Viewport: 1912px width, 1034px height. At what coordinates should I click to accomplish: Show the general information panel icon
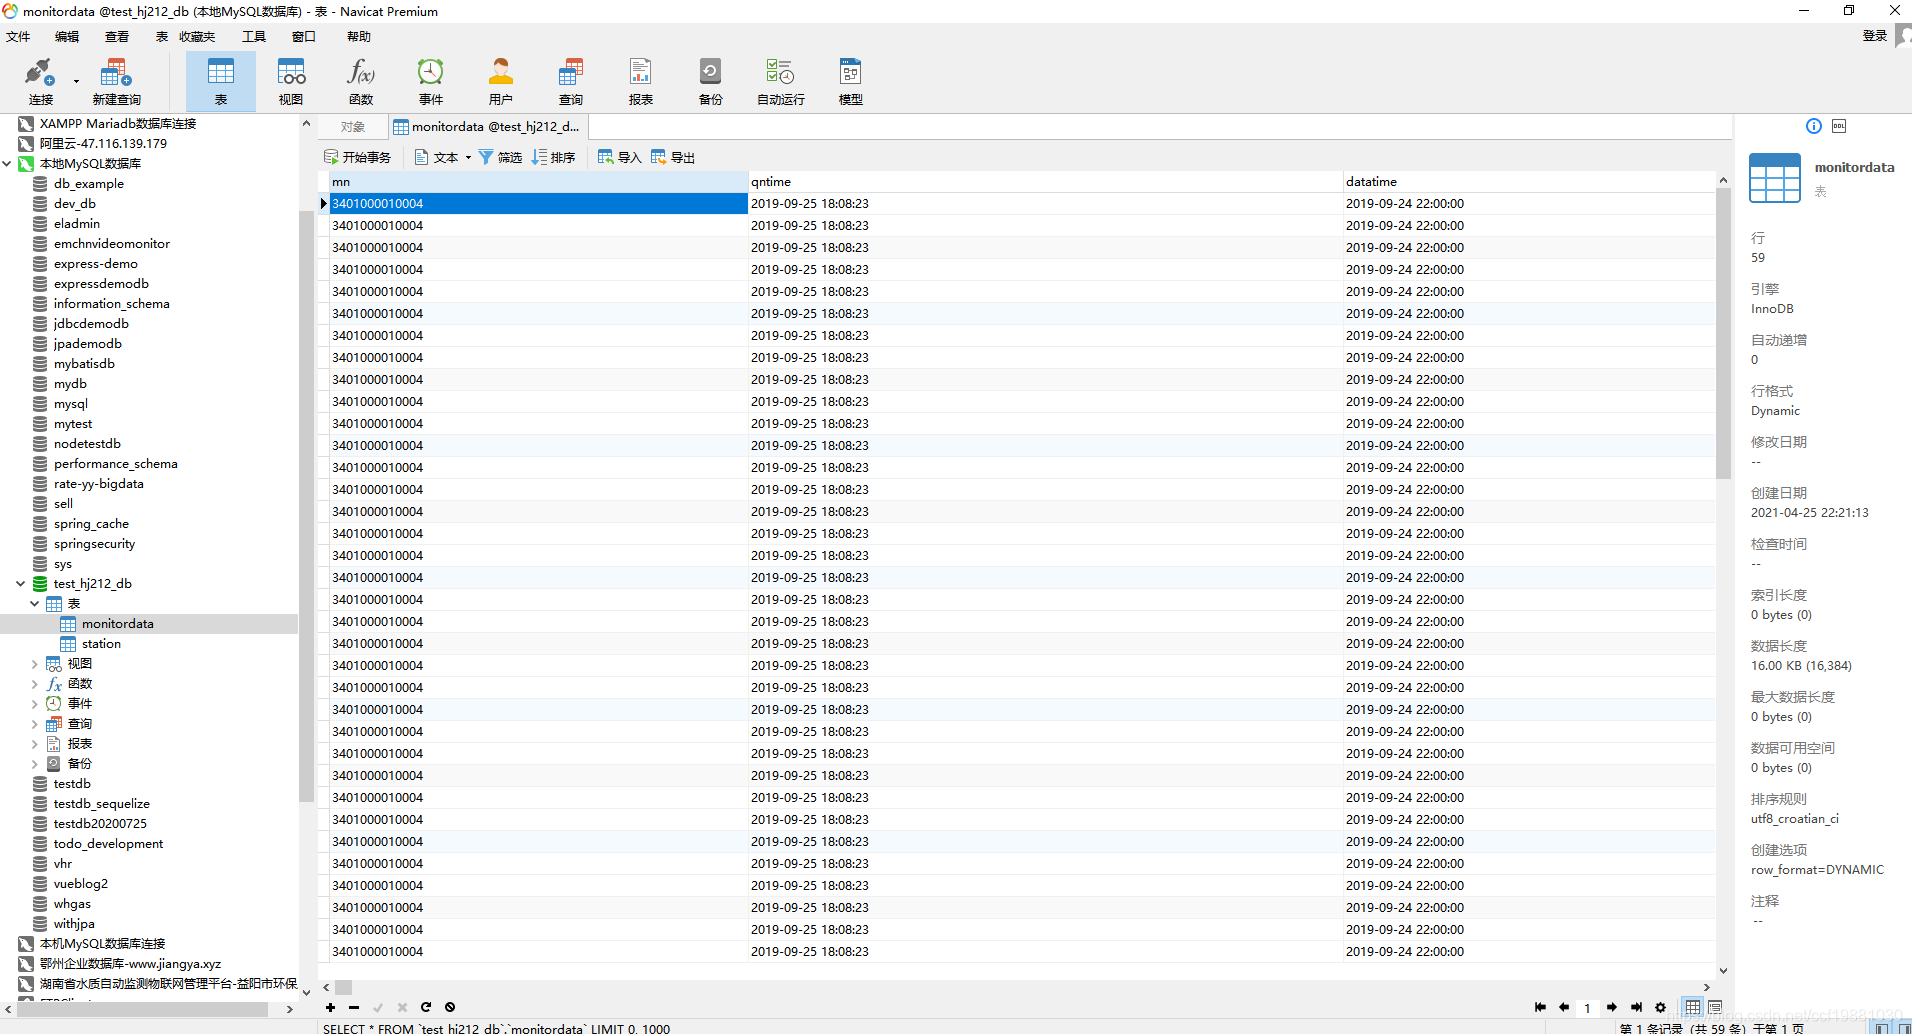click(x=1814, y=126)
